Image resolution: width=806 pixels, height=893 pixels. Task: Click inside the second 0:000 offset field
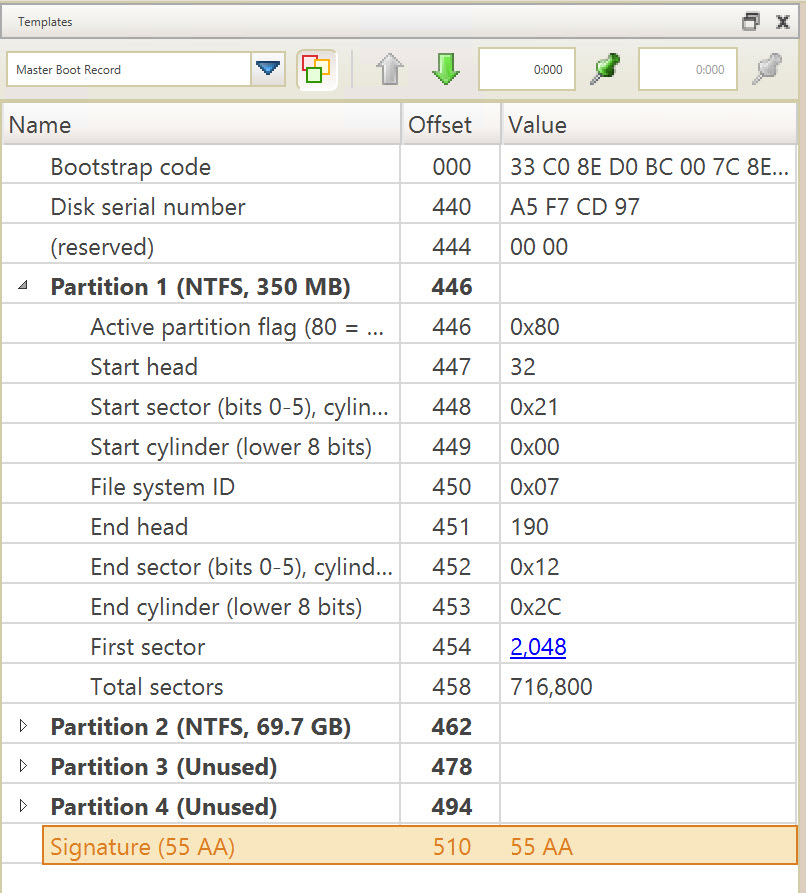coord(687,69)
